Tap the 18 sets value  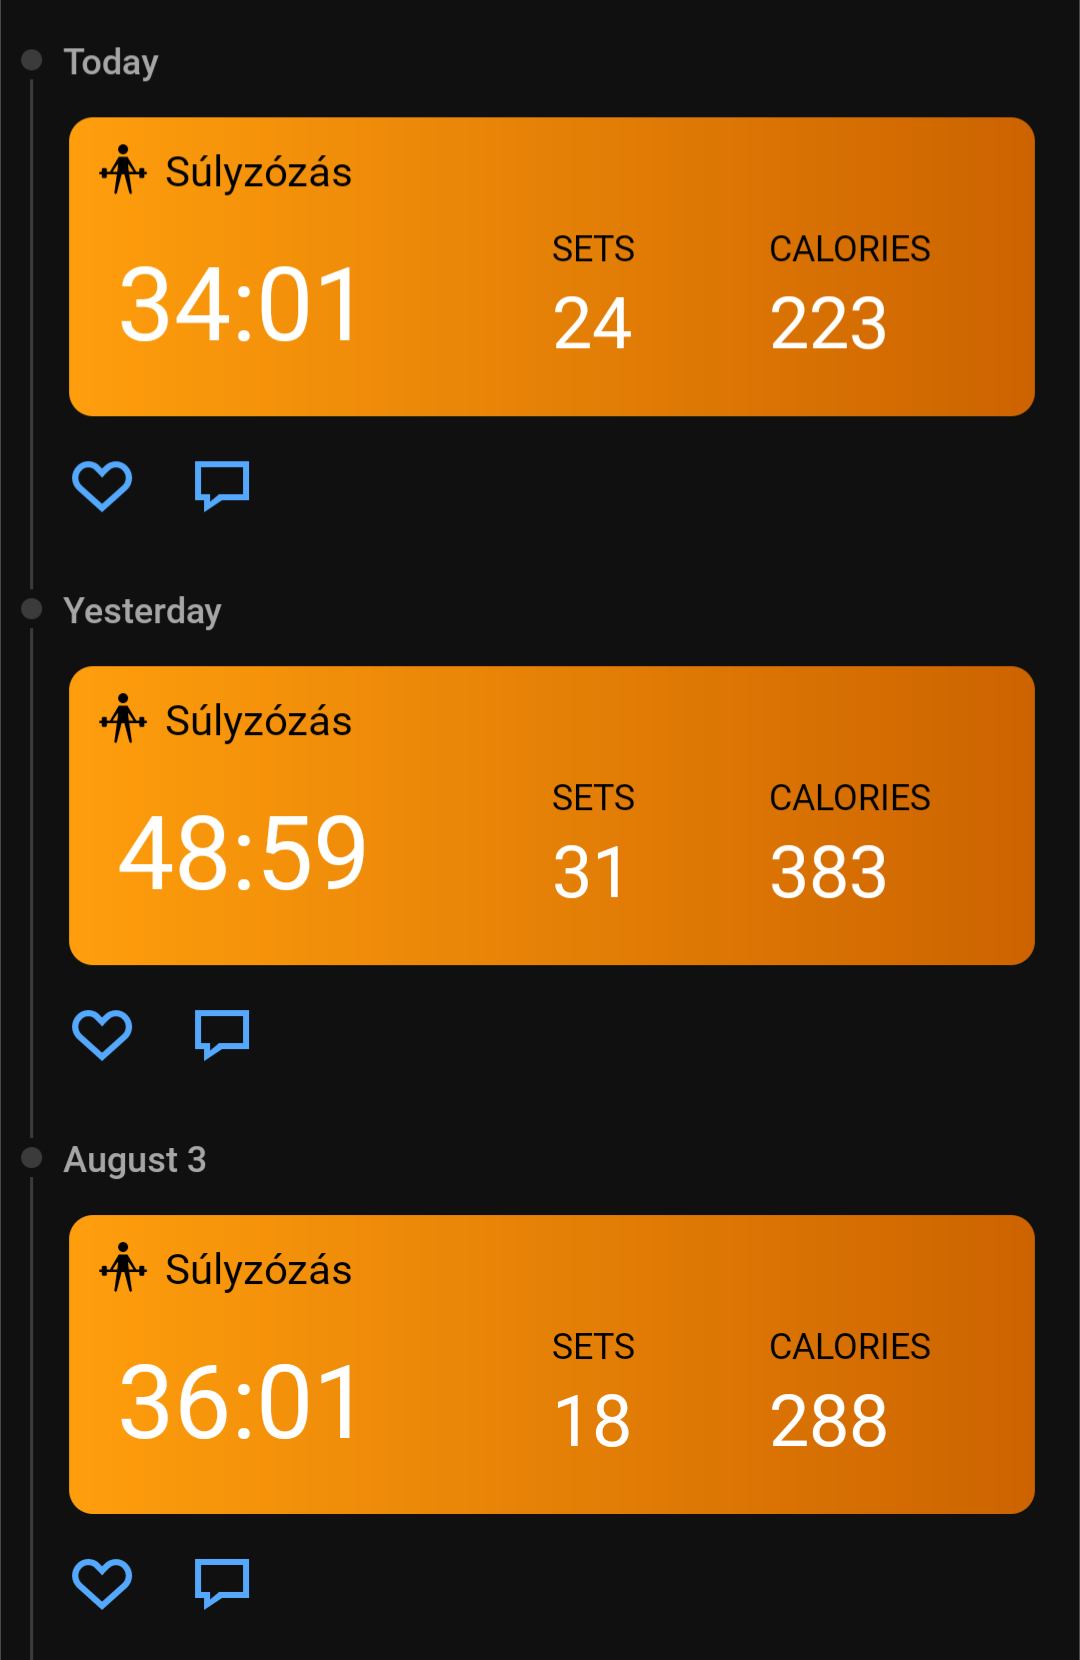click(592, 1422)
